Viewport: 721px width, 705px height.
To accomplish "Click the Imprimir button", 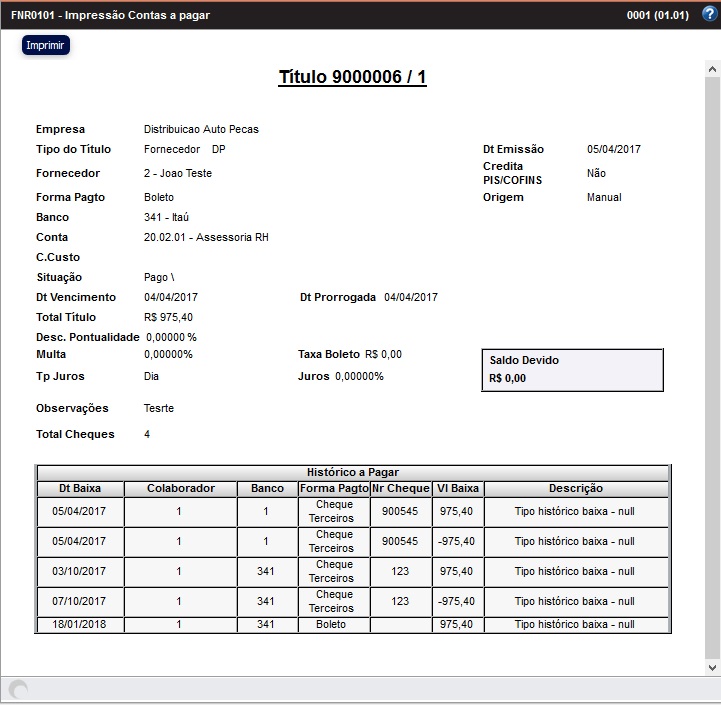I will click(x=46, y=46).
